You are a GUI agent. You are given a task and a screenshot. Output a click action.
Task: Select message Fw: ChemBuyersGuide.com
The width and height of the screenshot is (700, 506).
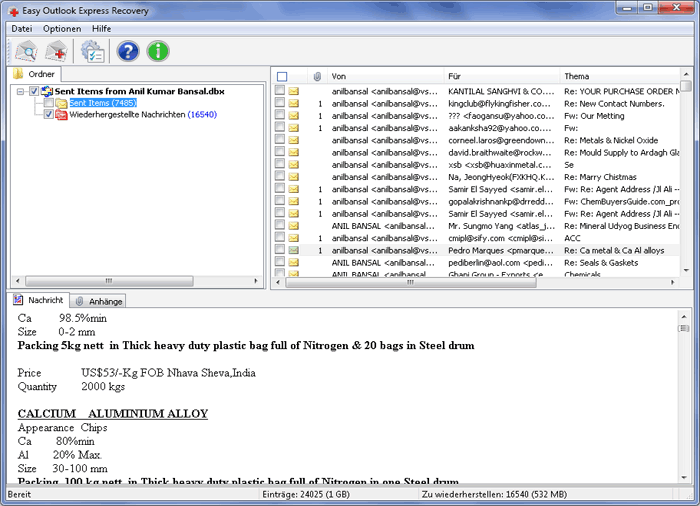point(622,202)
